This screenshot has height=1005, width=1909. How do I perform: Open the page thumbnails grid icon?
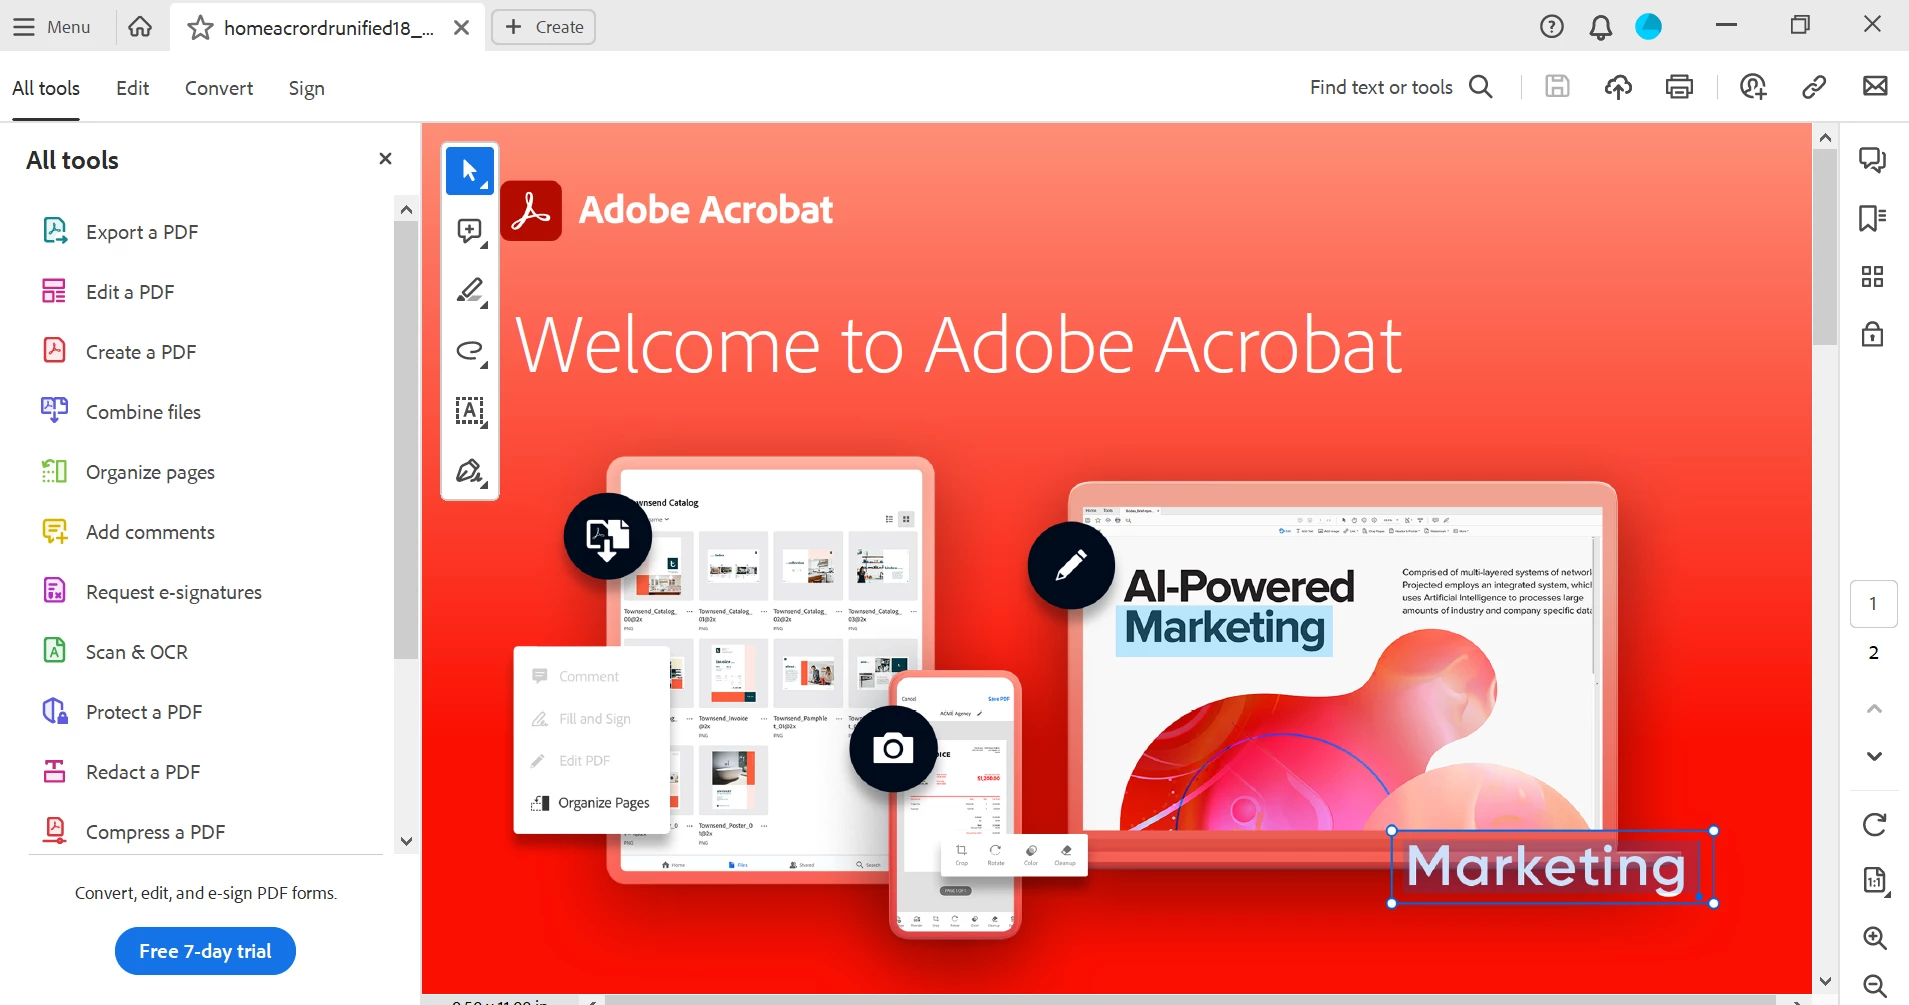click(1873, 277)
